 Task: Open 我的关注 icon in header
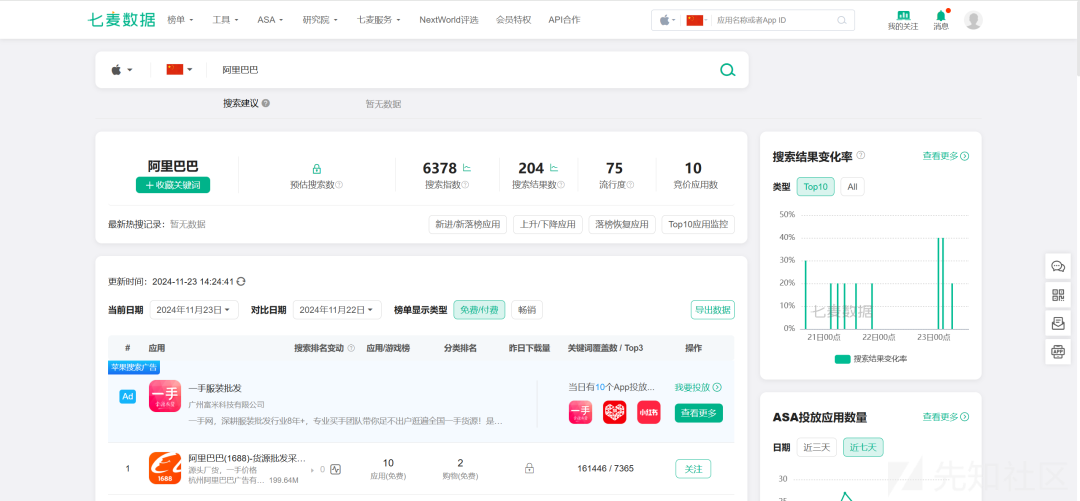pos(903,20)
